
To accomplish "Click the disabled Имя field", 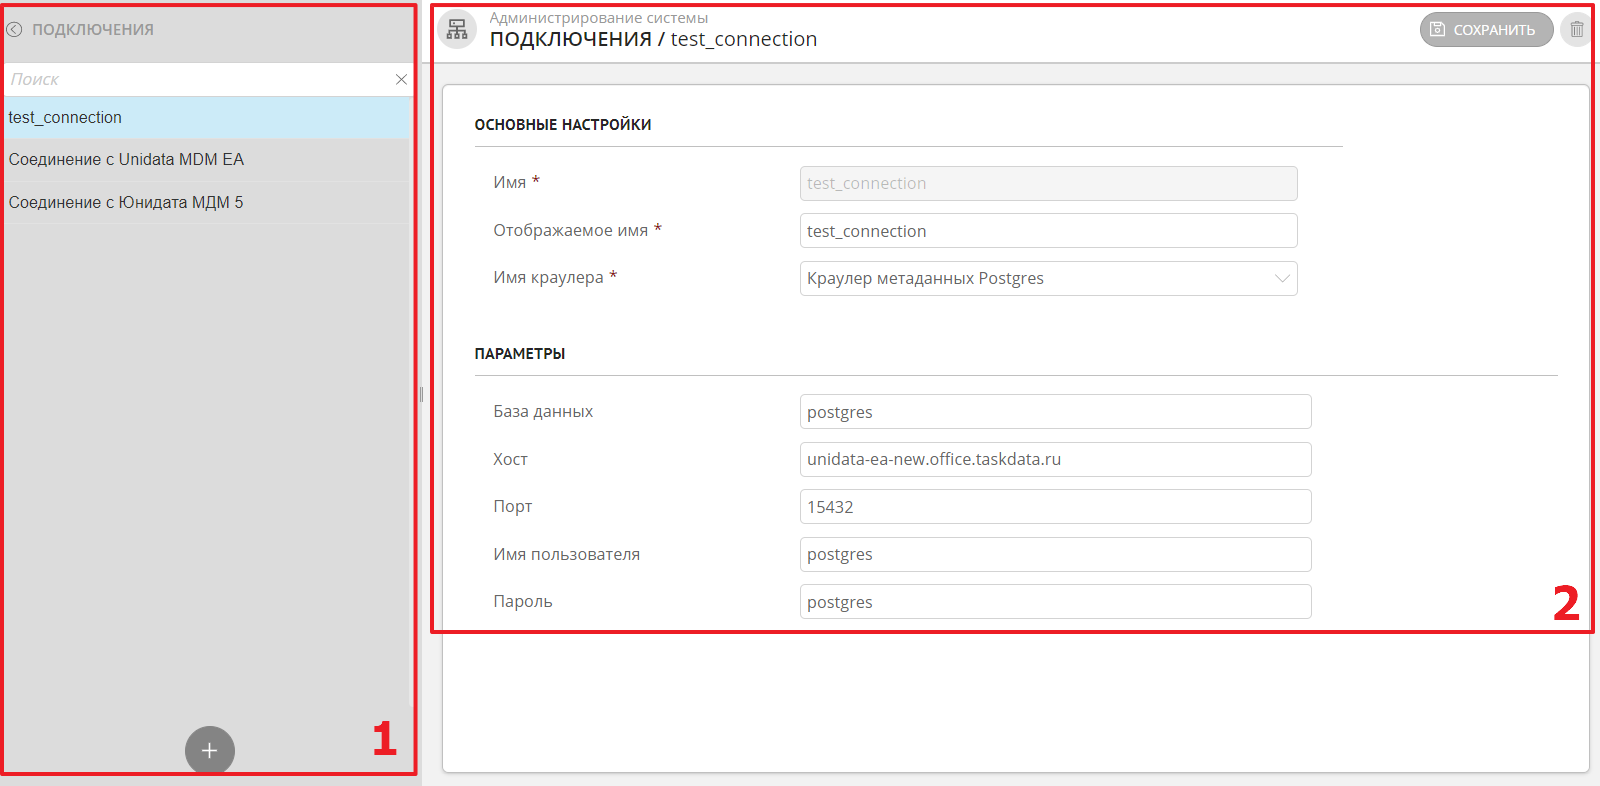I will coord(1048,184).
